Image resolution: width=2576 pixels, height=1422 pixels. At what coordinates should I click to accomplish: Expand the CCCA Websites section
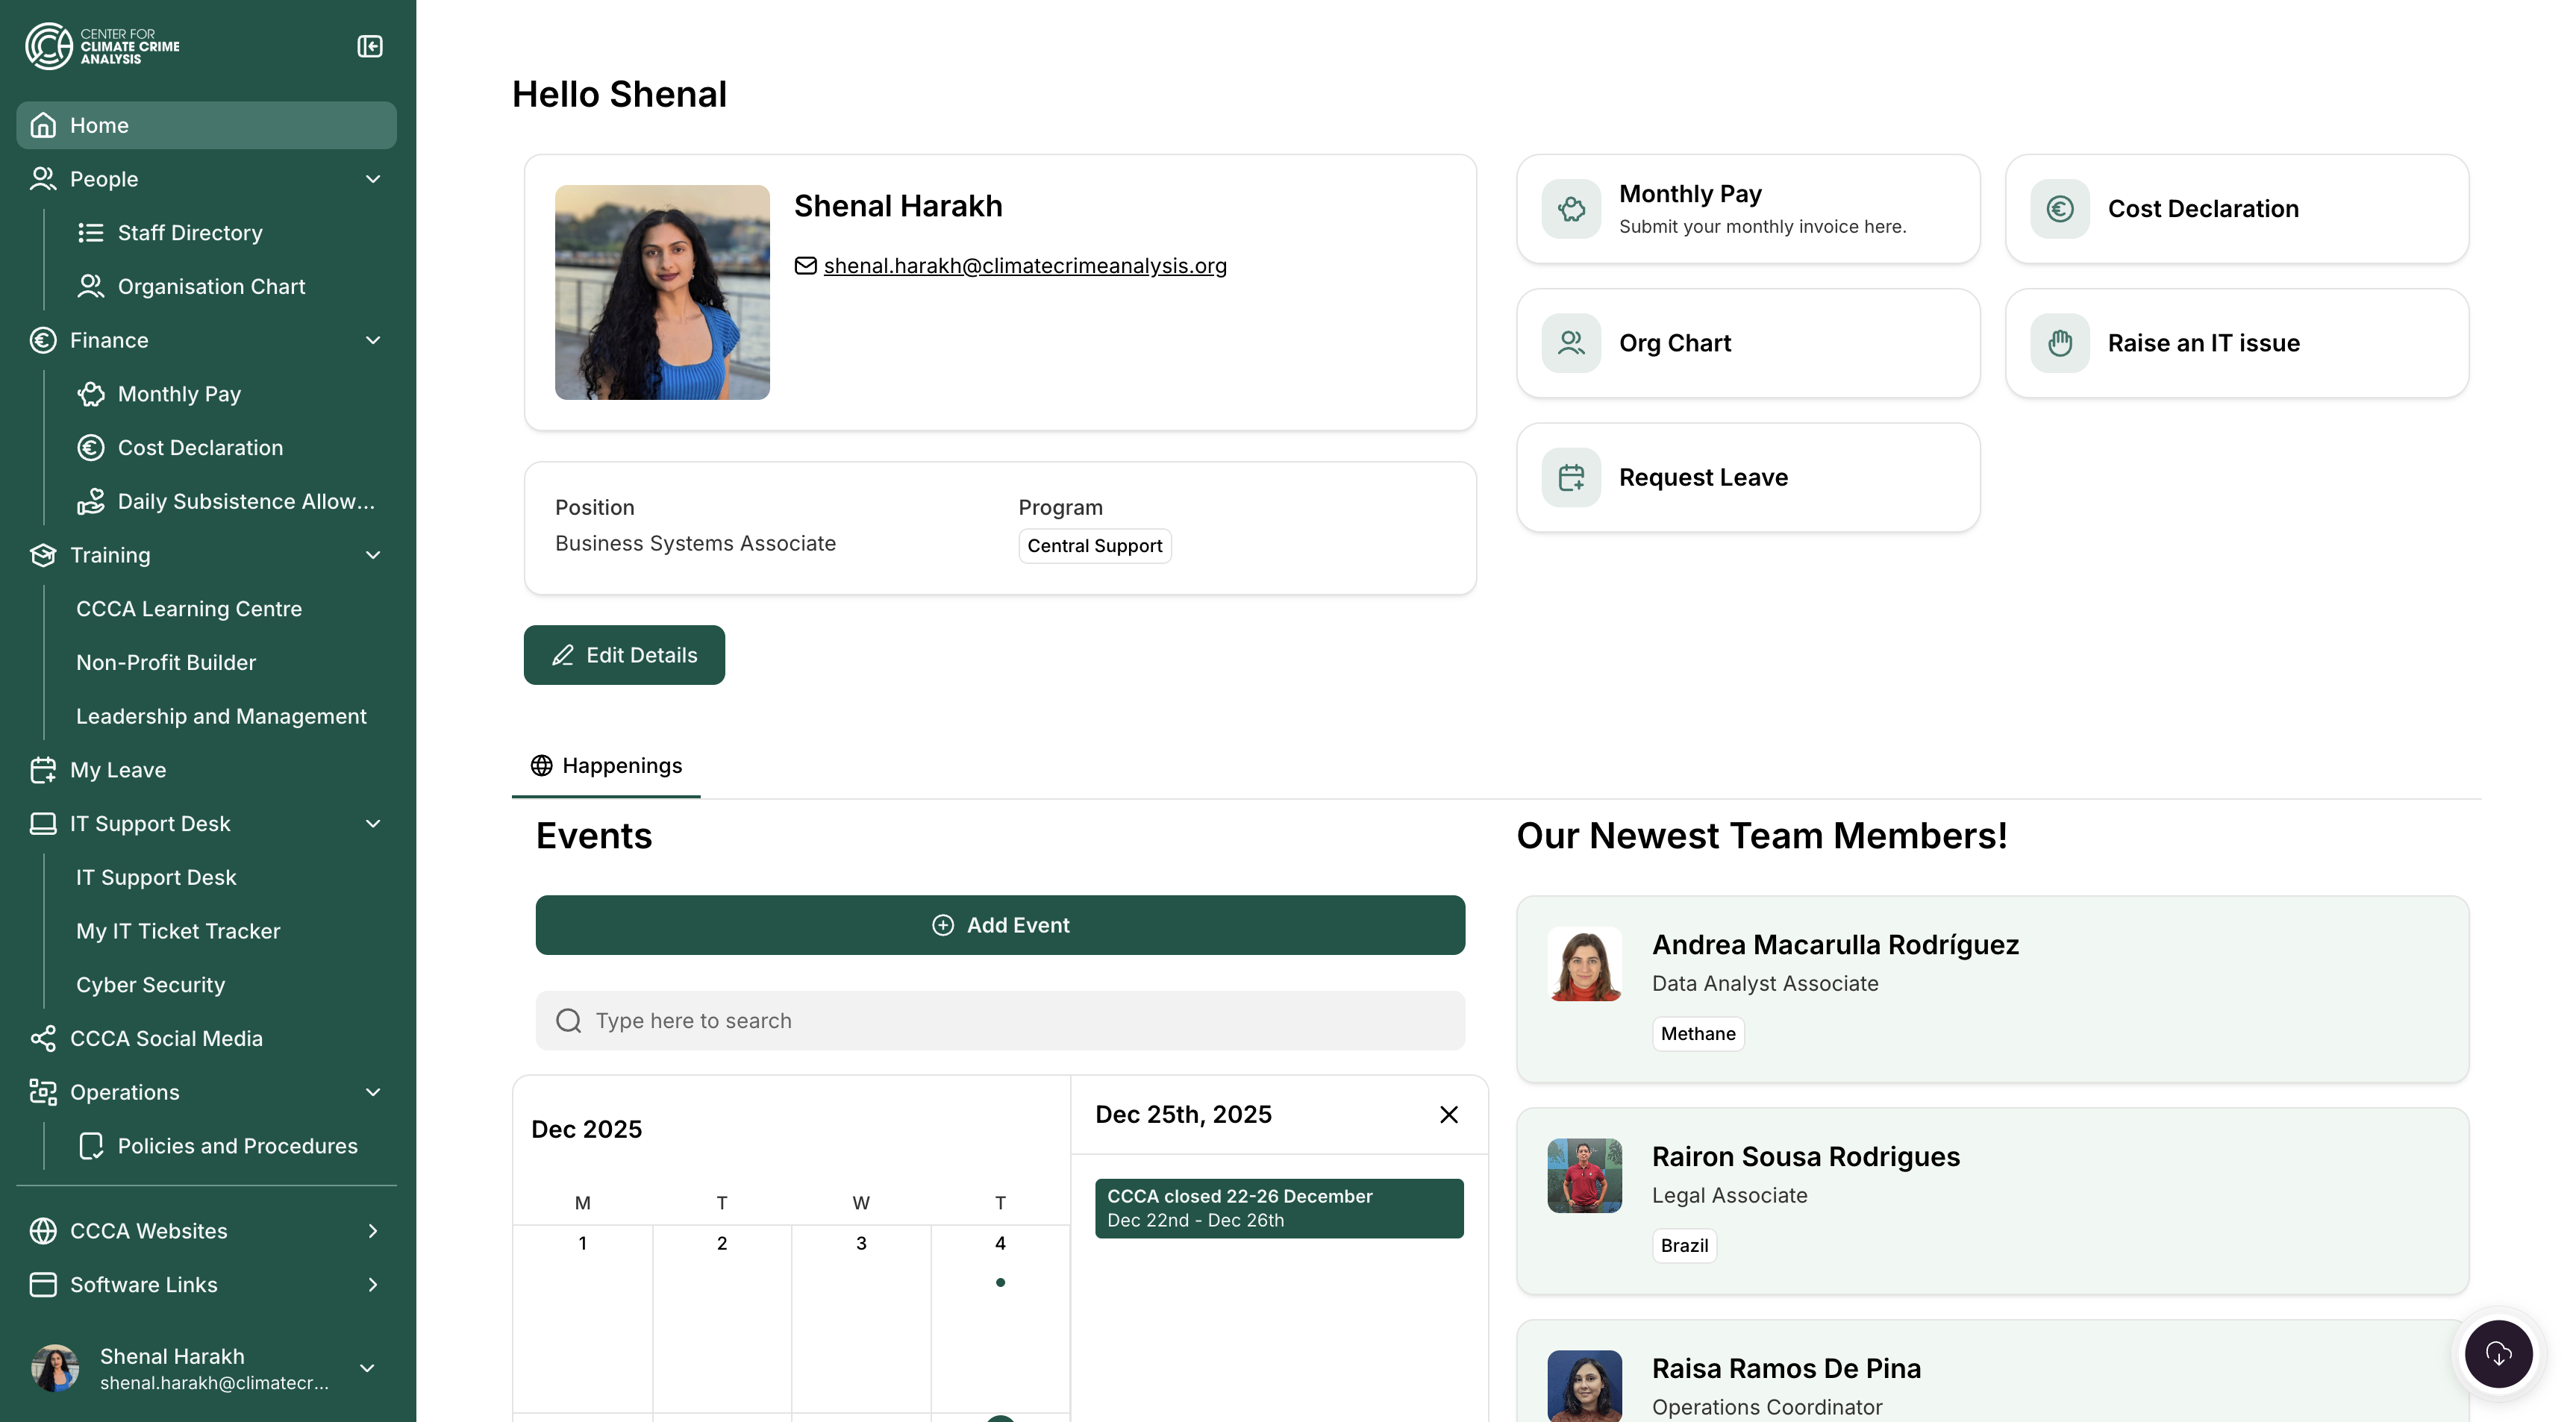(373, 1230)
